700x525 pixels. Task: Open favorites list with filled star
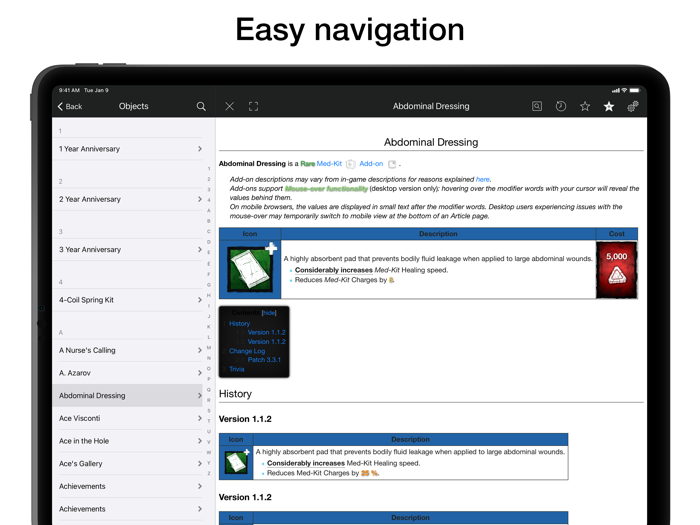(x=609, y=106)
